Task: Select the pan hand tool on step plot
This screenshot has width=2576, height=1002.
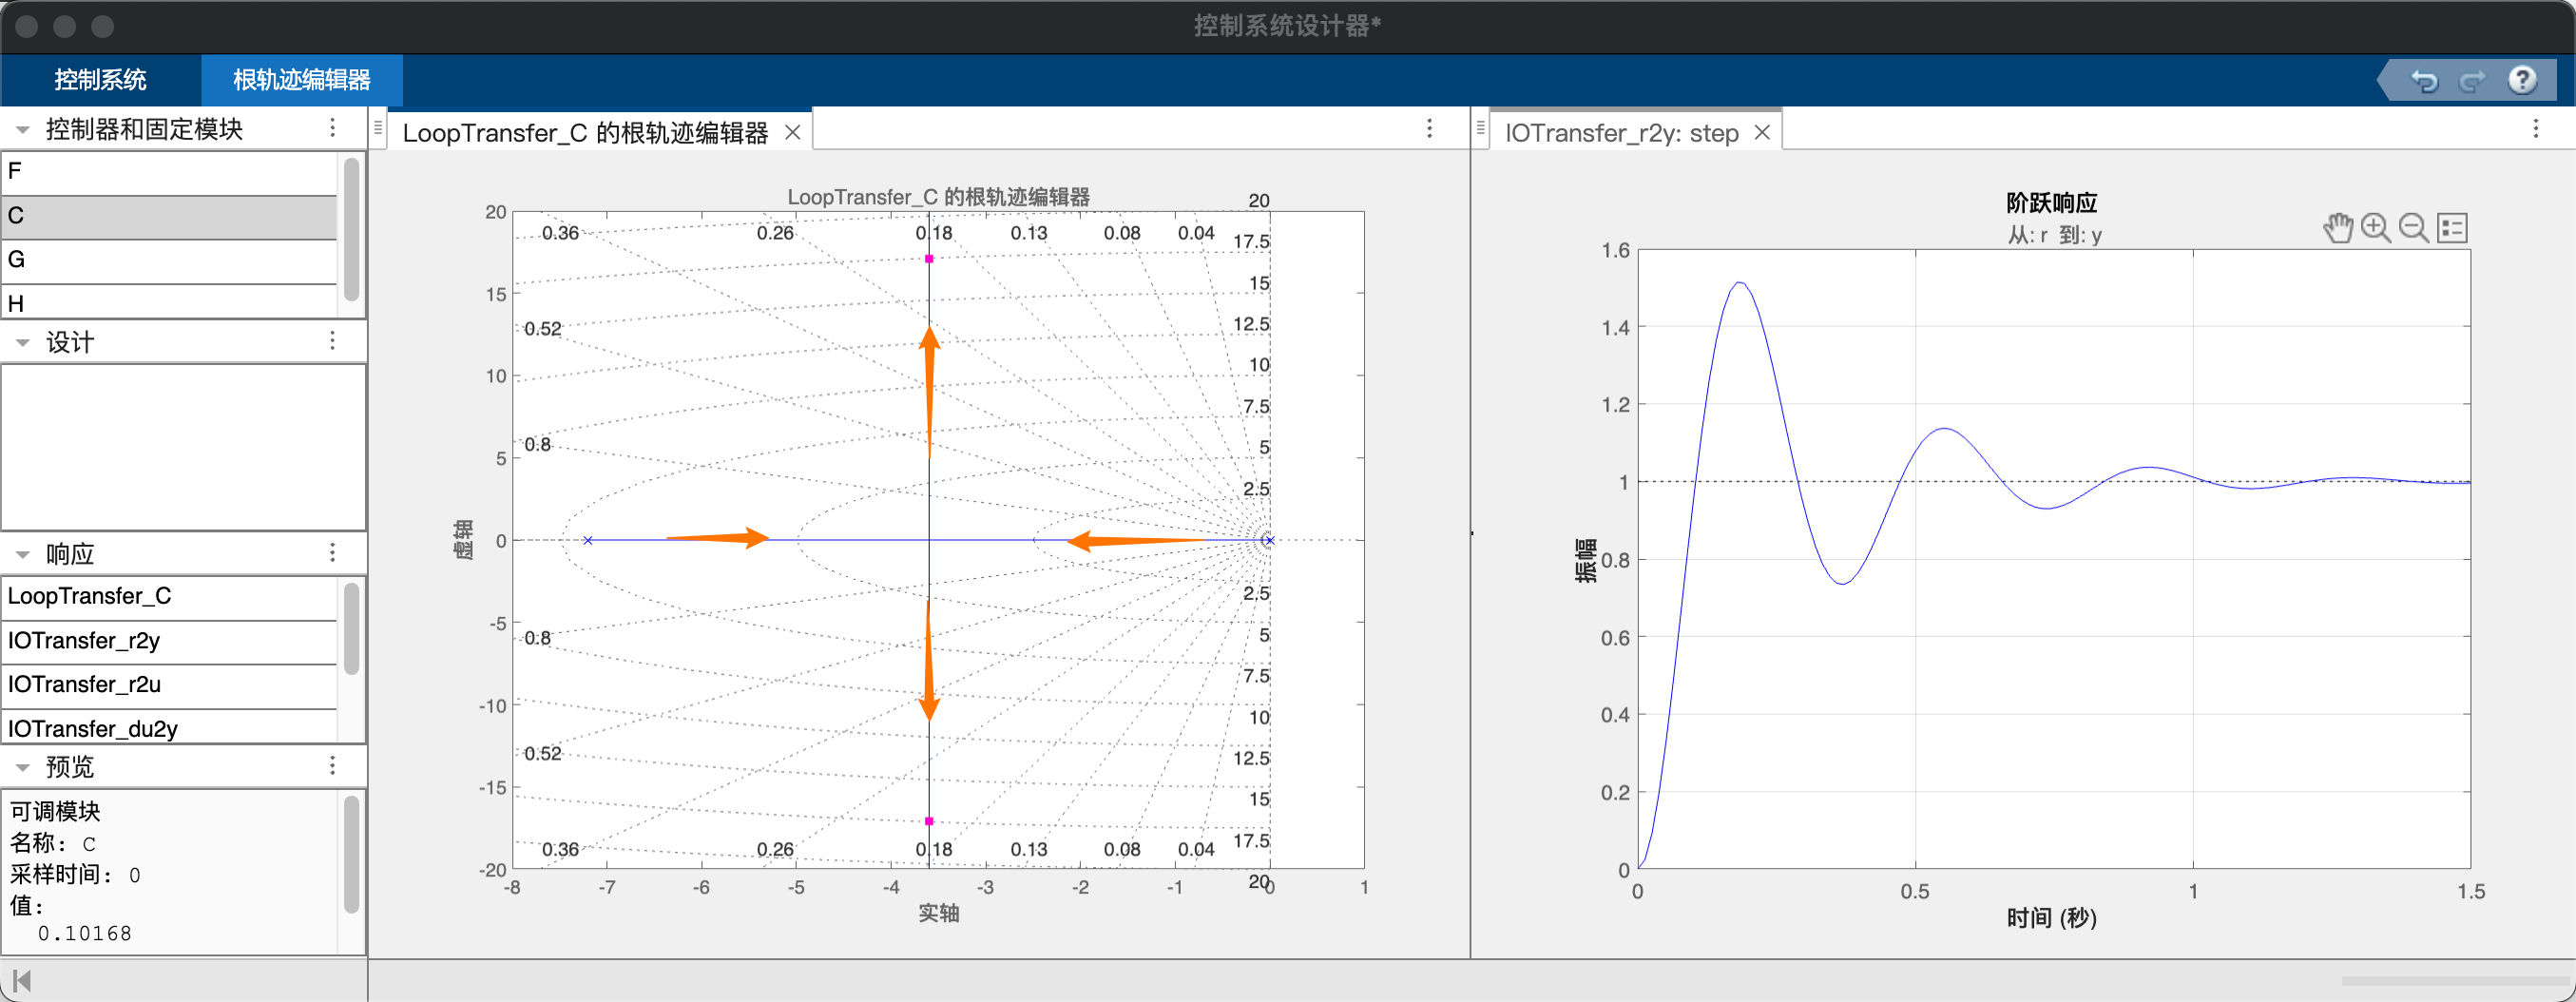Action: pyautogui.click(x=2337, y=228)
